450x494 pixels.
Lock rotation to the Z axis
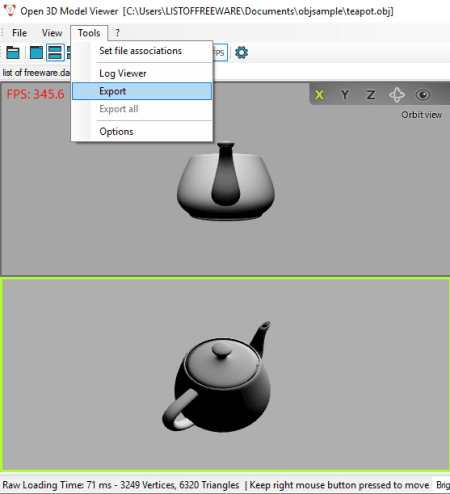click(x=371, y=95)
